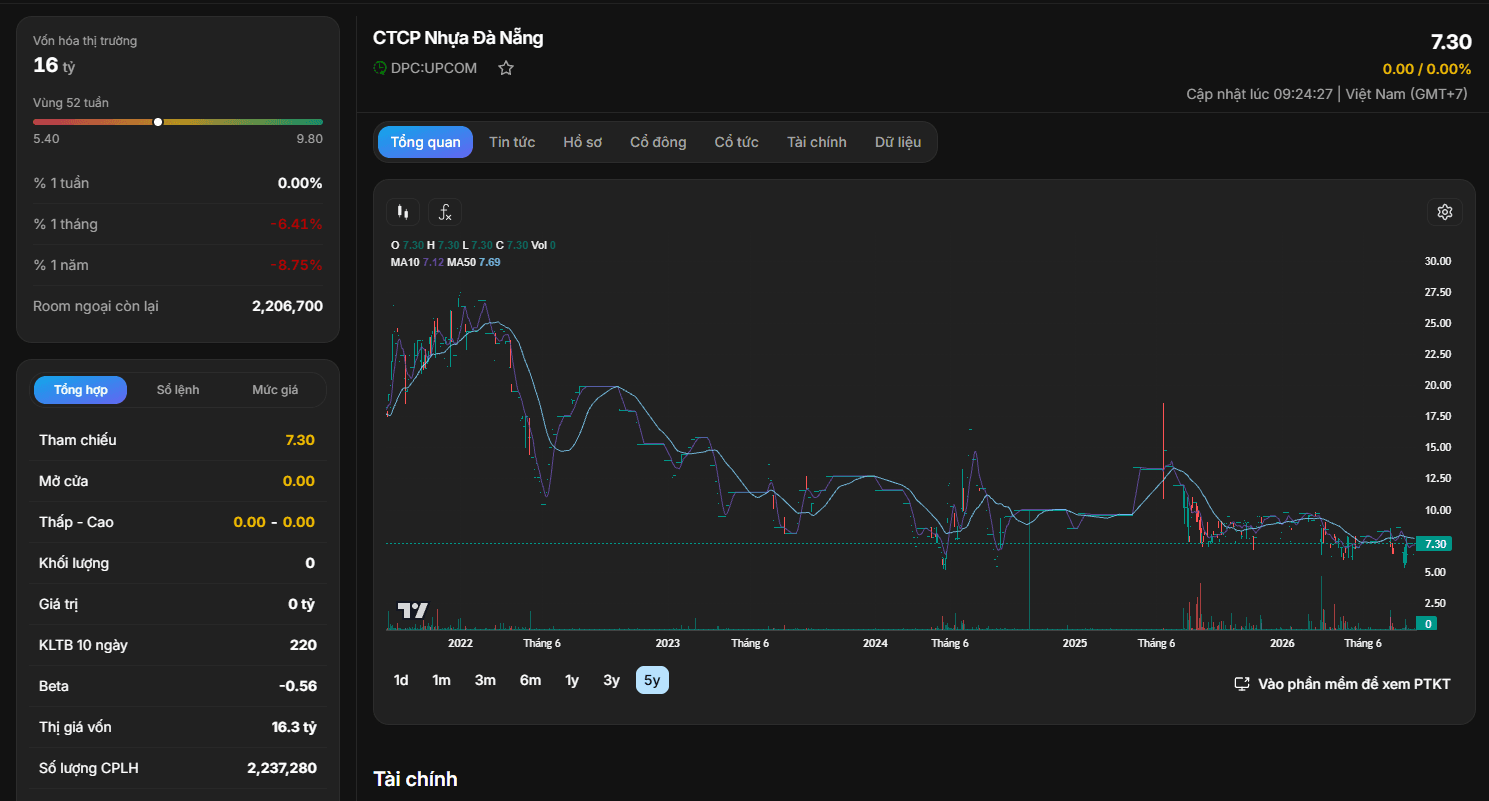Image resolution: width=1489 pixels, height=801 pixels.
Task: Click the Vùng 52 tuần label
Action: coord(71,103)
